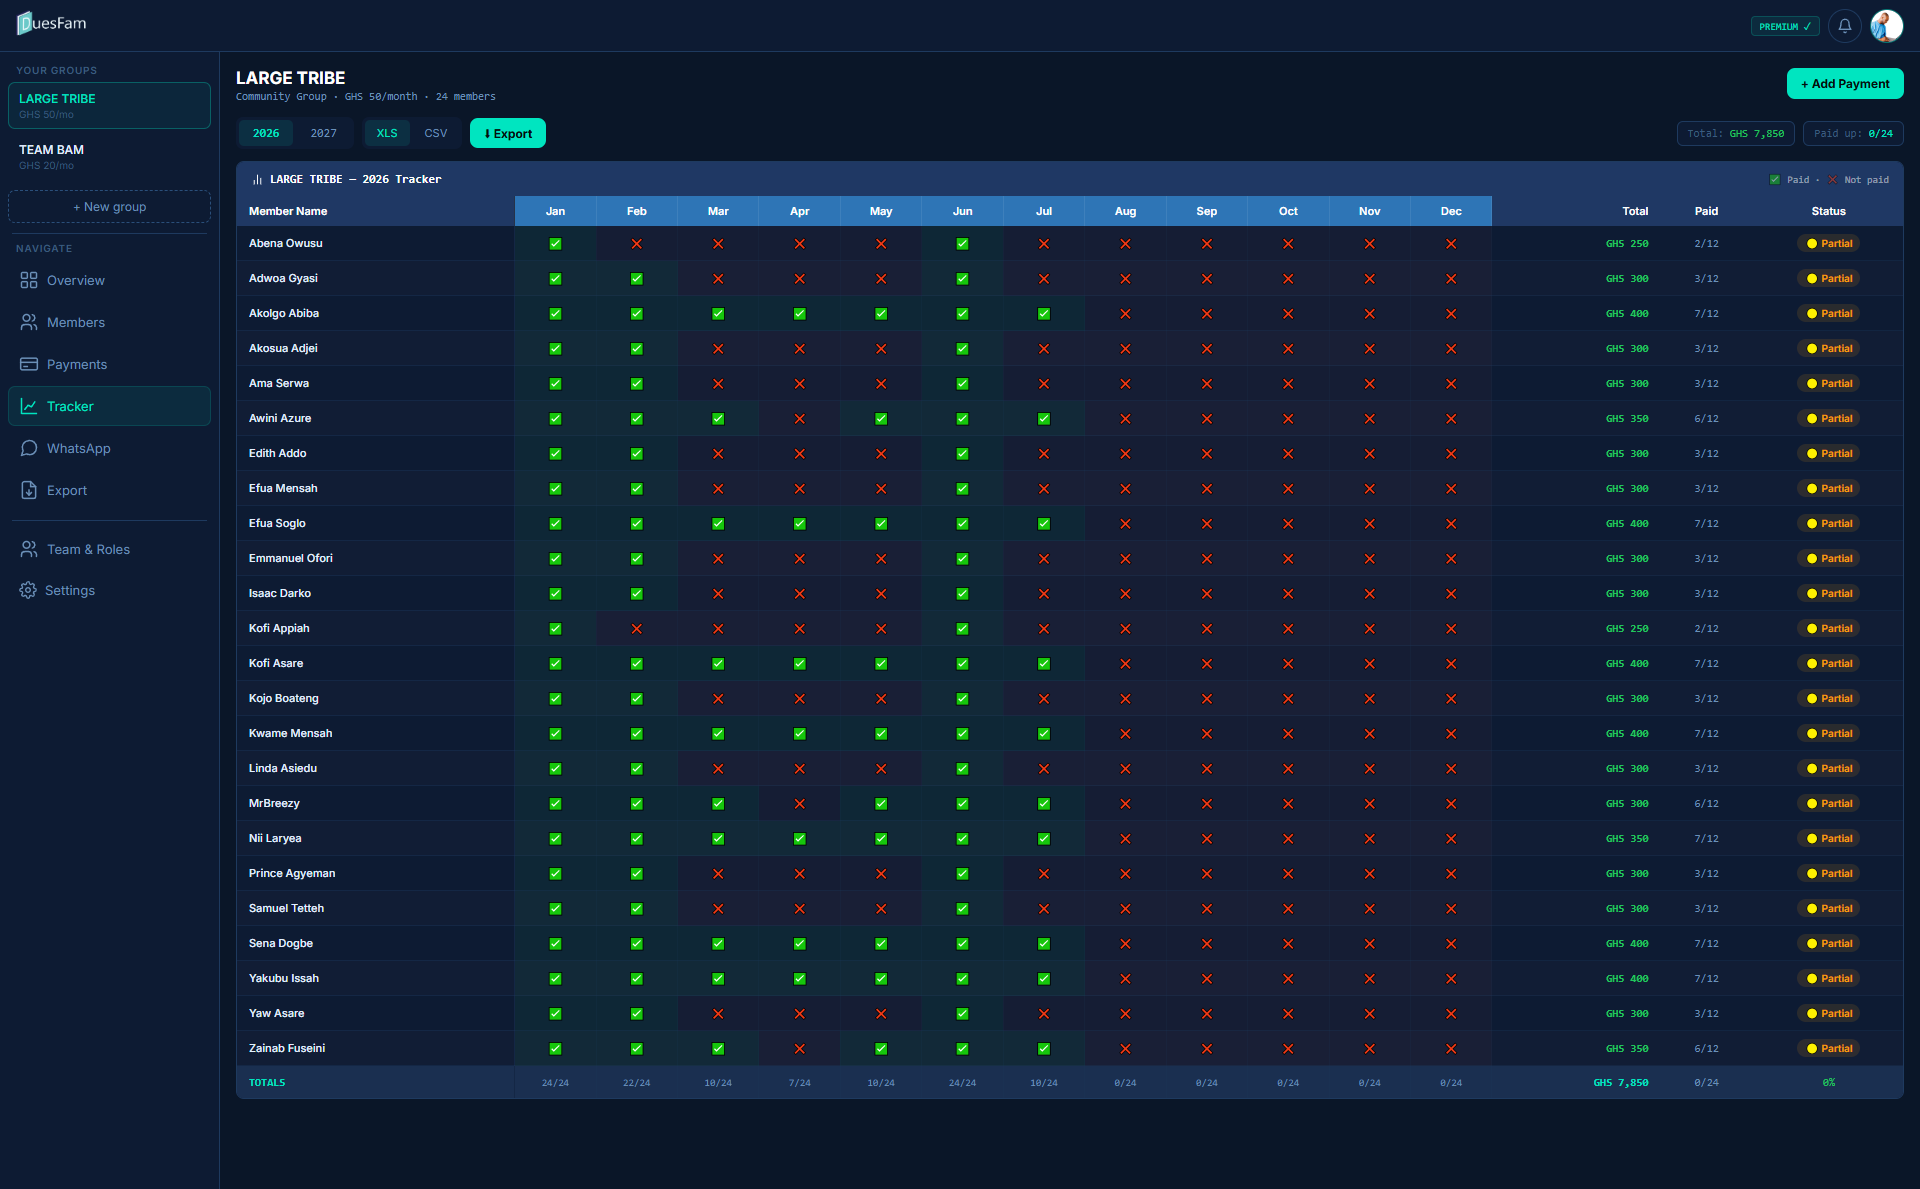Open the user profile avatar
The image size is (1920, 1189).
click(x=1887, y=26)
